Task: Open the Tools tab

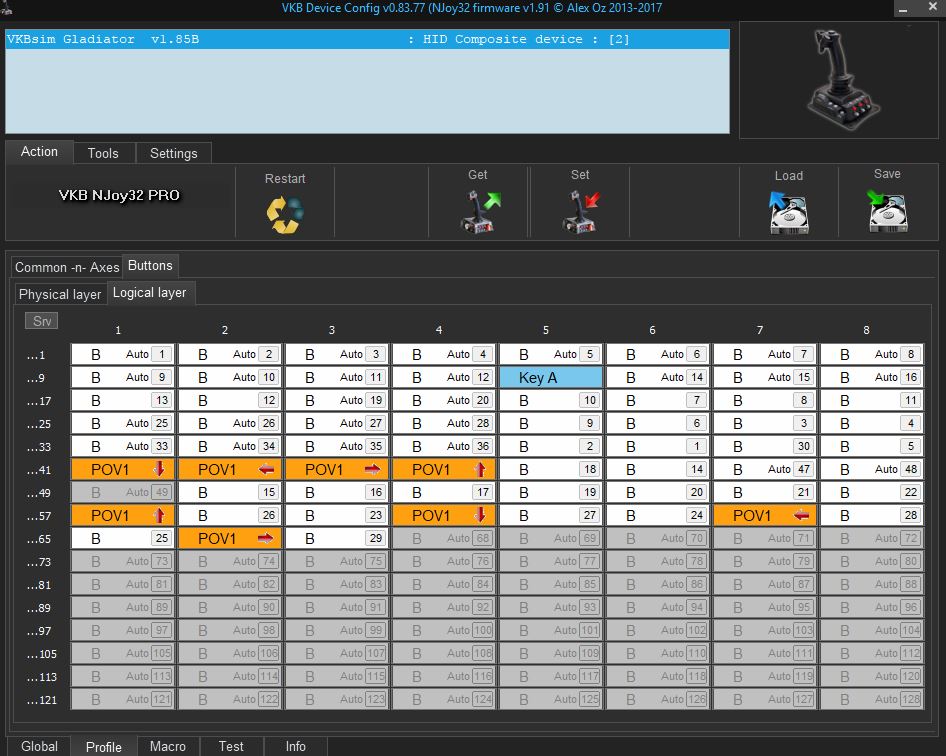Action: click(x=103, y=153)
